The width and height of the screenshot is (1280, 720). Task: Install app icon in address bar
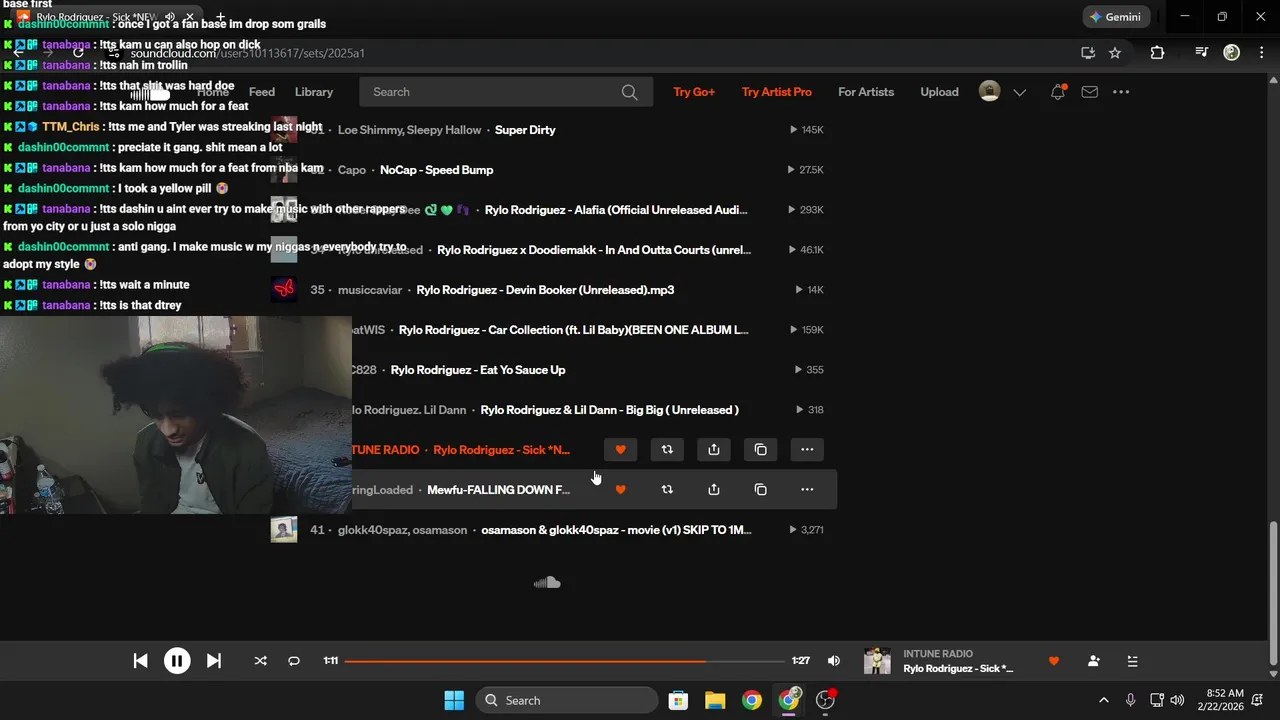click(1088, 53)
